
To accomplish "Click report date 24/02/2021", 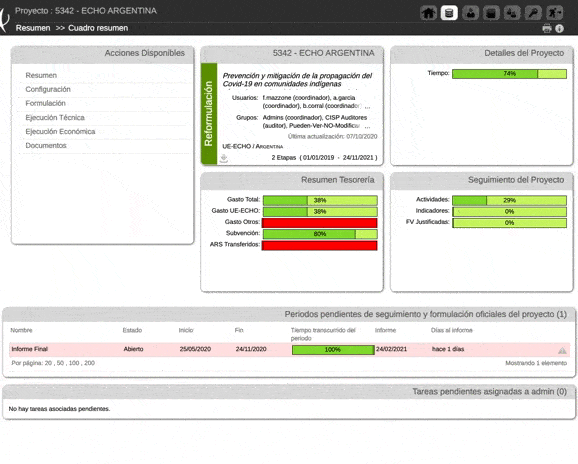I will 391,349.
